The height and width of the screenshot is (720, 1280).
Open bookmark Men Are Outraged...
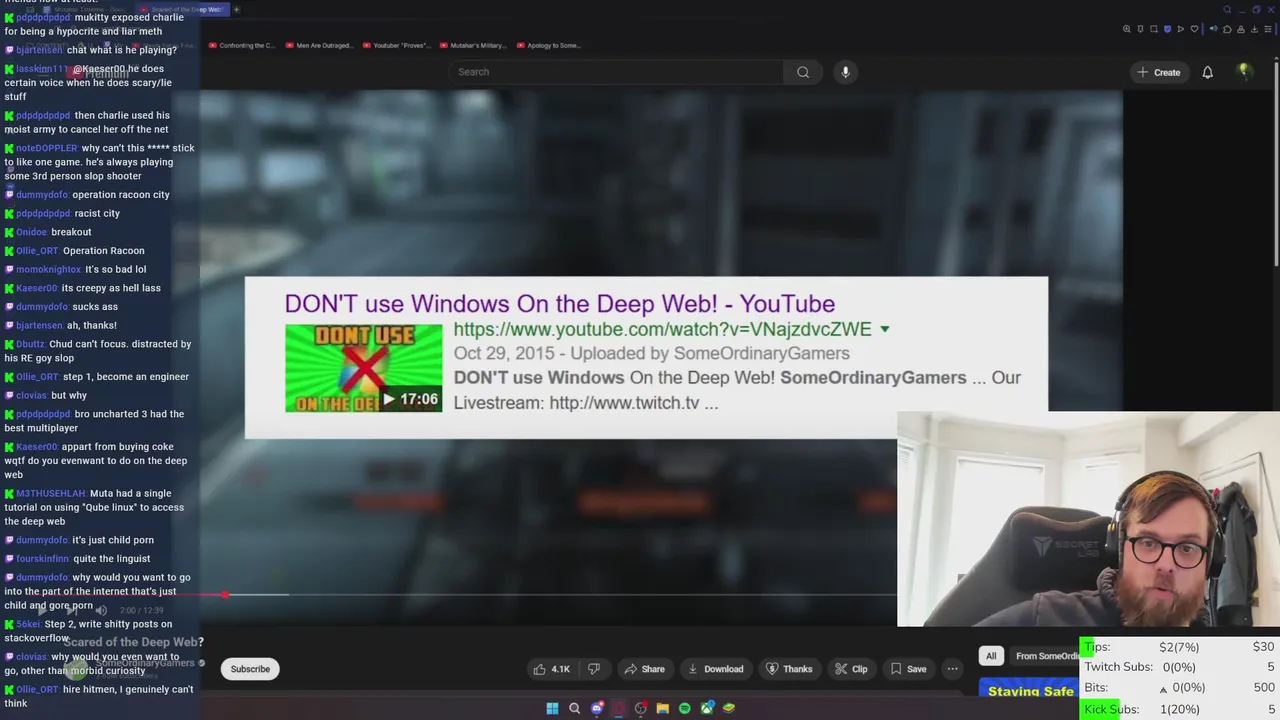[320, 45]
